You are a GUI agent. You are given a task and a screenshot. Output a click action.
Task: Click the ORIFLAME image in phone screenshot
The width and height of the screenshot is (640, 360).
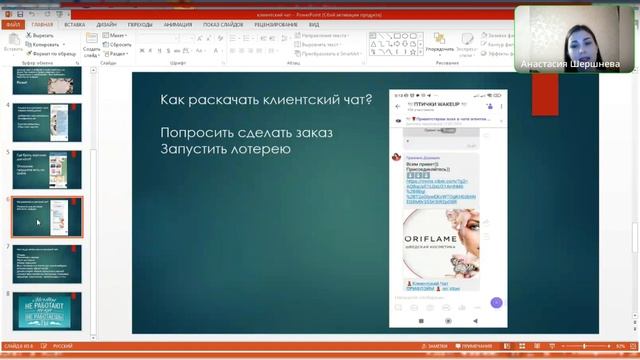point(441,244)
